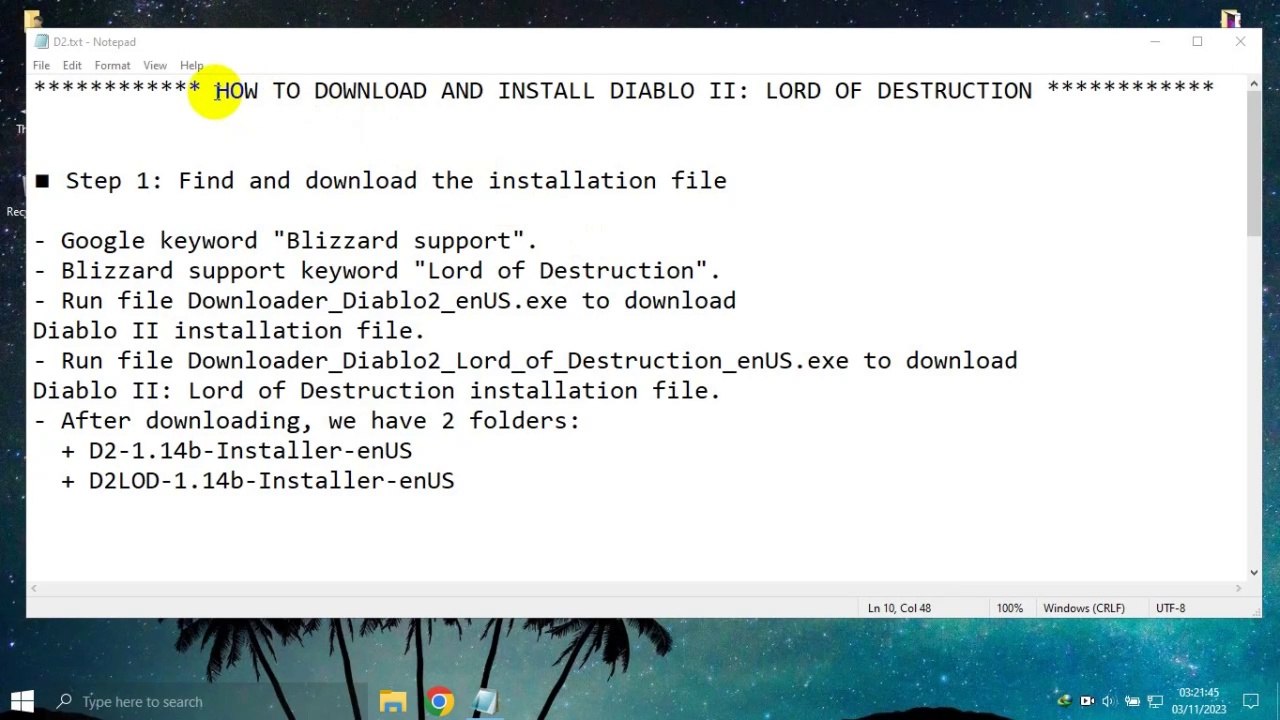Click the '100%' zoom status entry

(x=1009, y=608)
